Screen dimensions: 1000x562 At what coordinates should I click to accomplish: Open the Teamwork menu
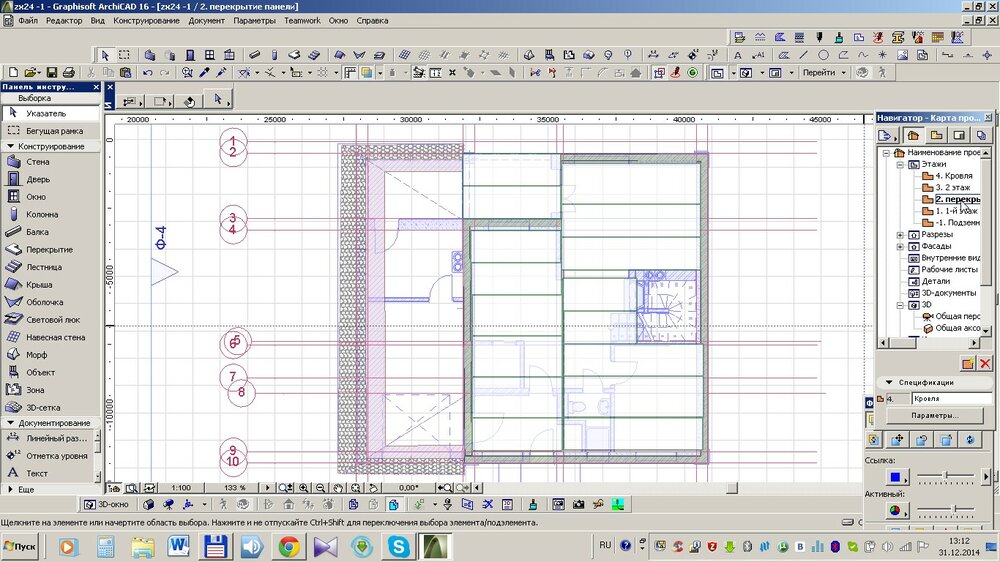point(303,20)
